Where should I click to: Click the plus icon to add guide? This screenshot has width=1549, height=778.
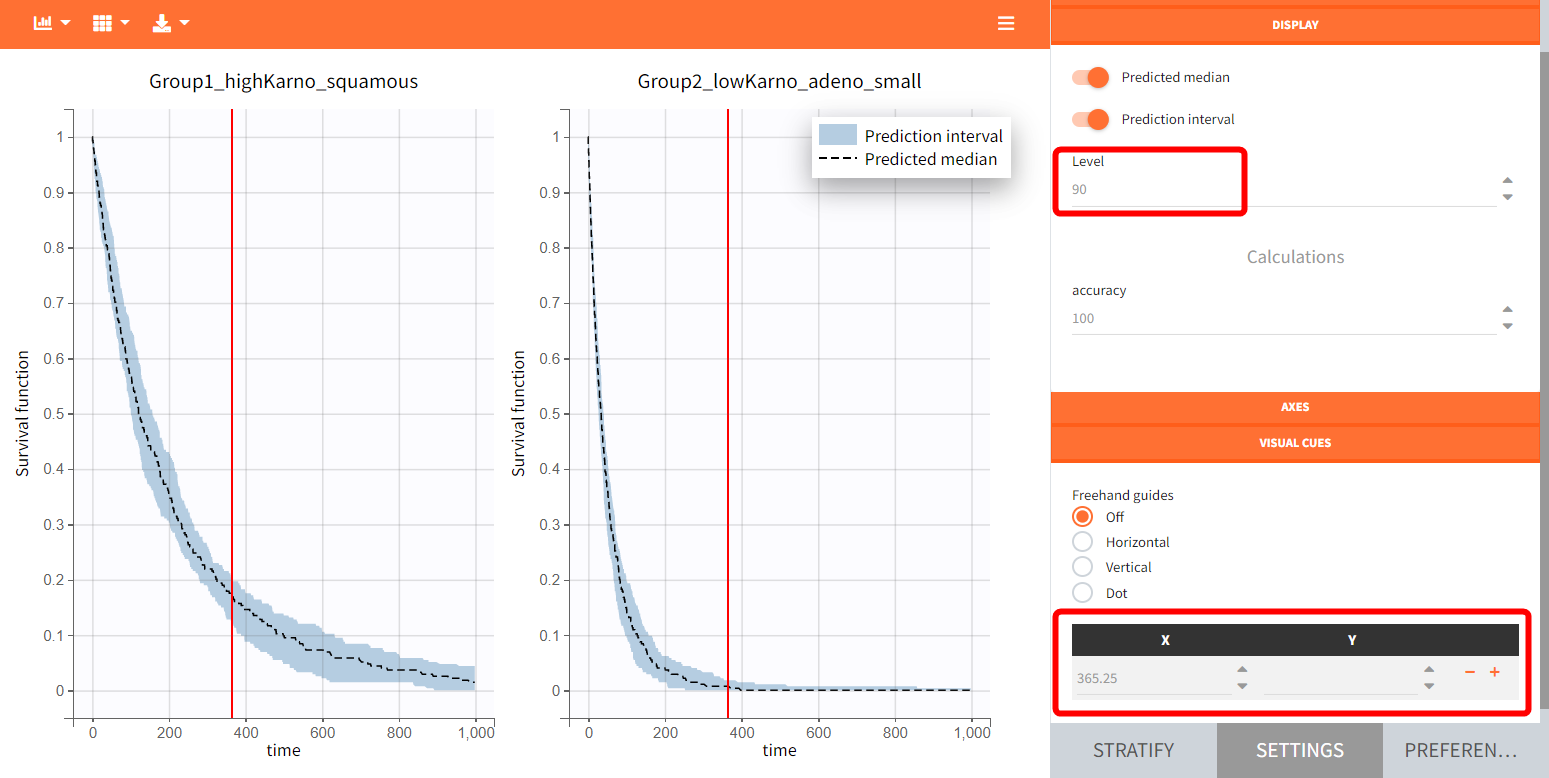(1495, 673)
